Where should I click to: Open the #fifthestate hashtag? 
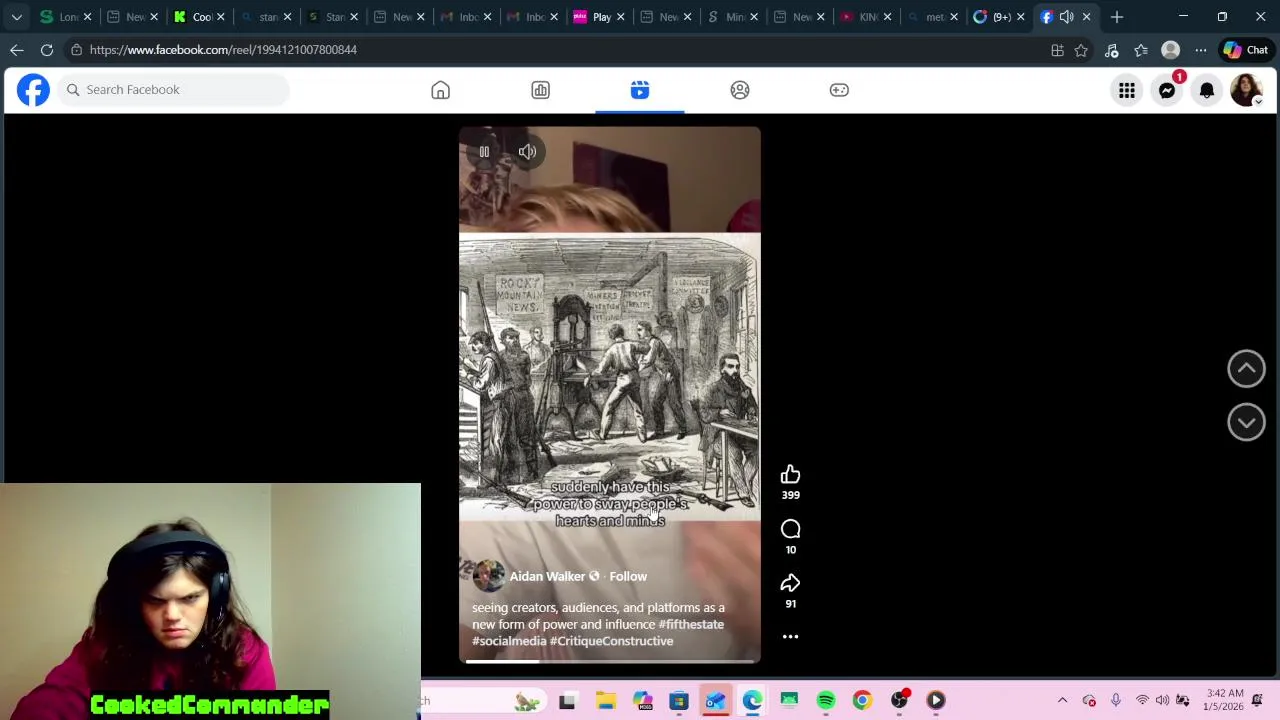pyautogui.click(x=691, y=625)
